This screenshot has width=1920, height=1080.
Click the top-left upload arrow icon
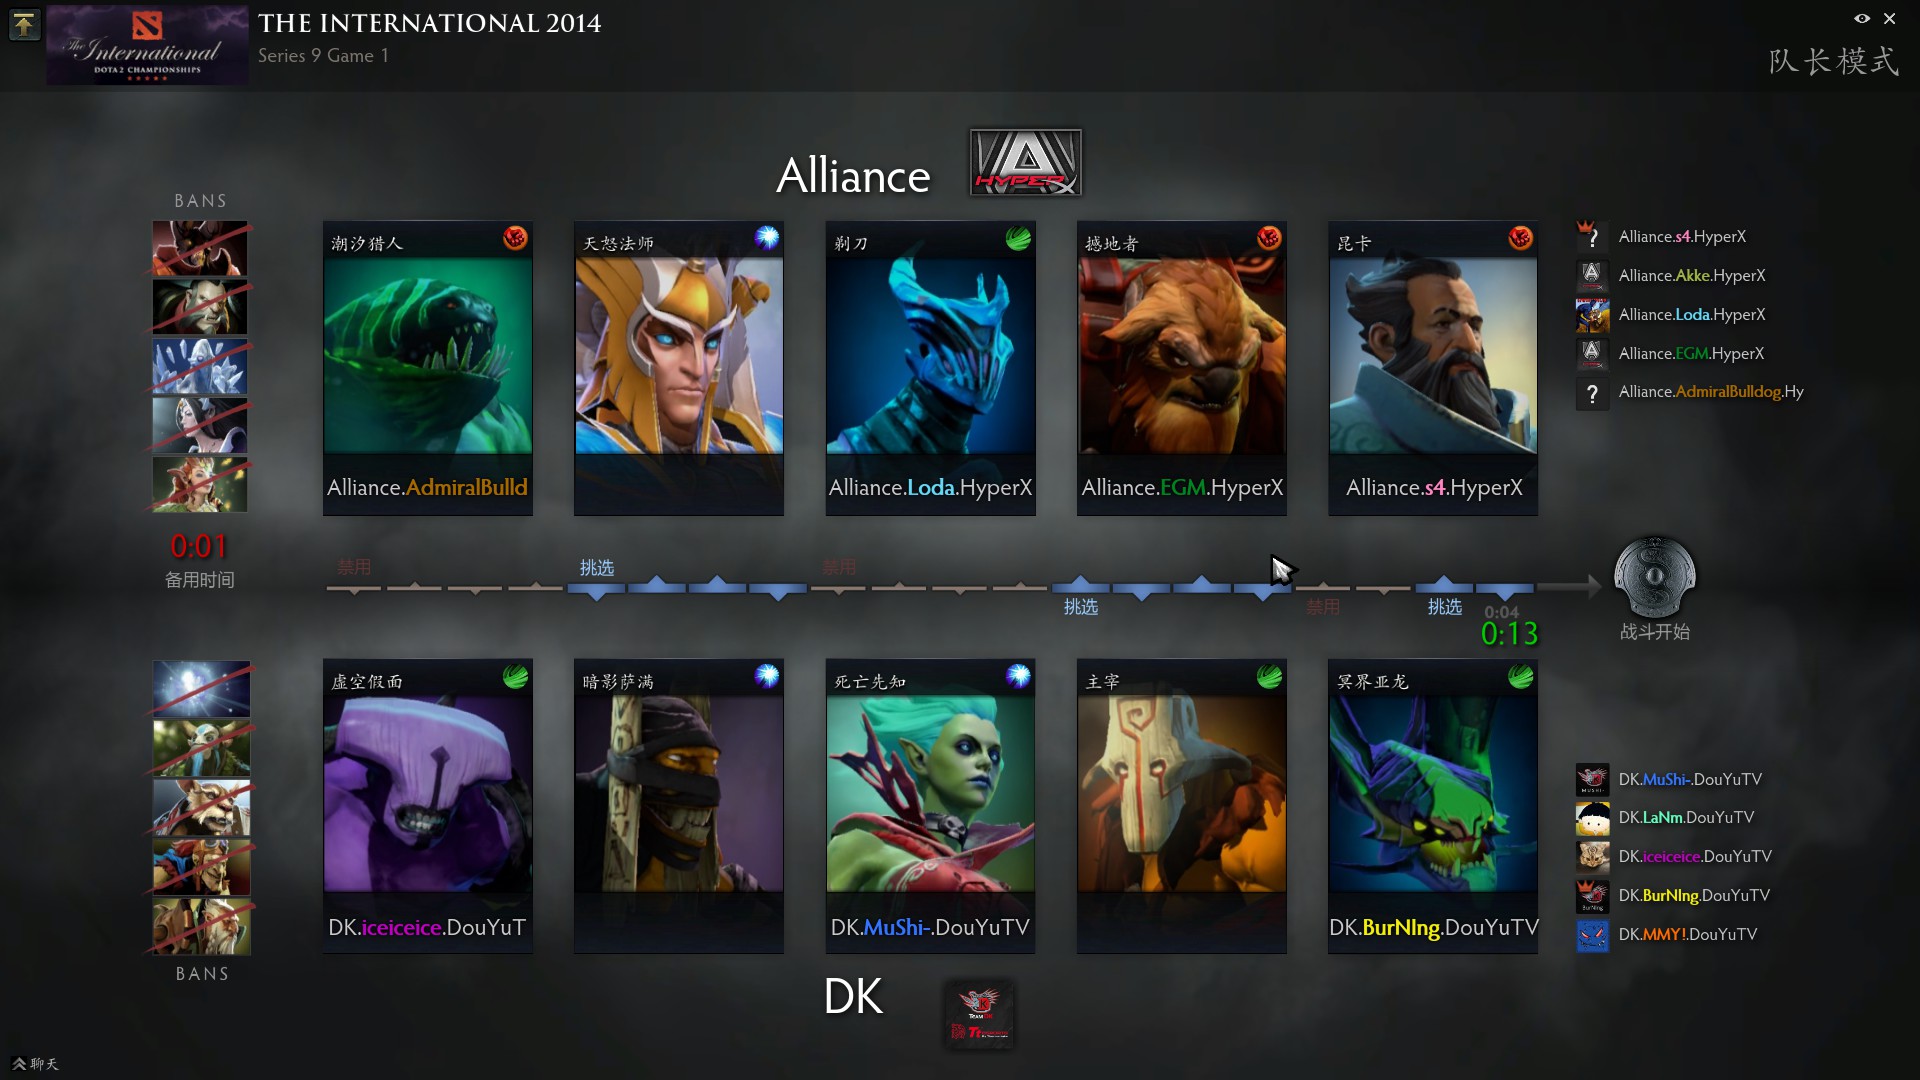24,25
